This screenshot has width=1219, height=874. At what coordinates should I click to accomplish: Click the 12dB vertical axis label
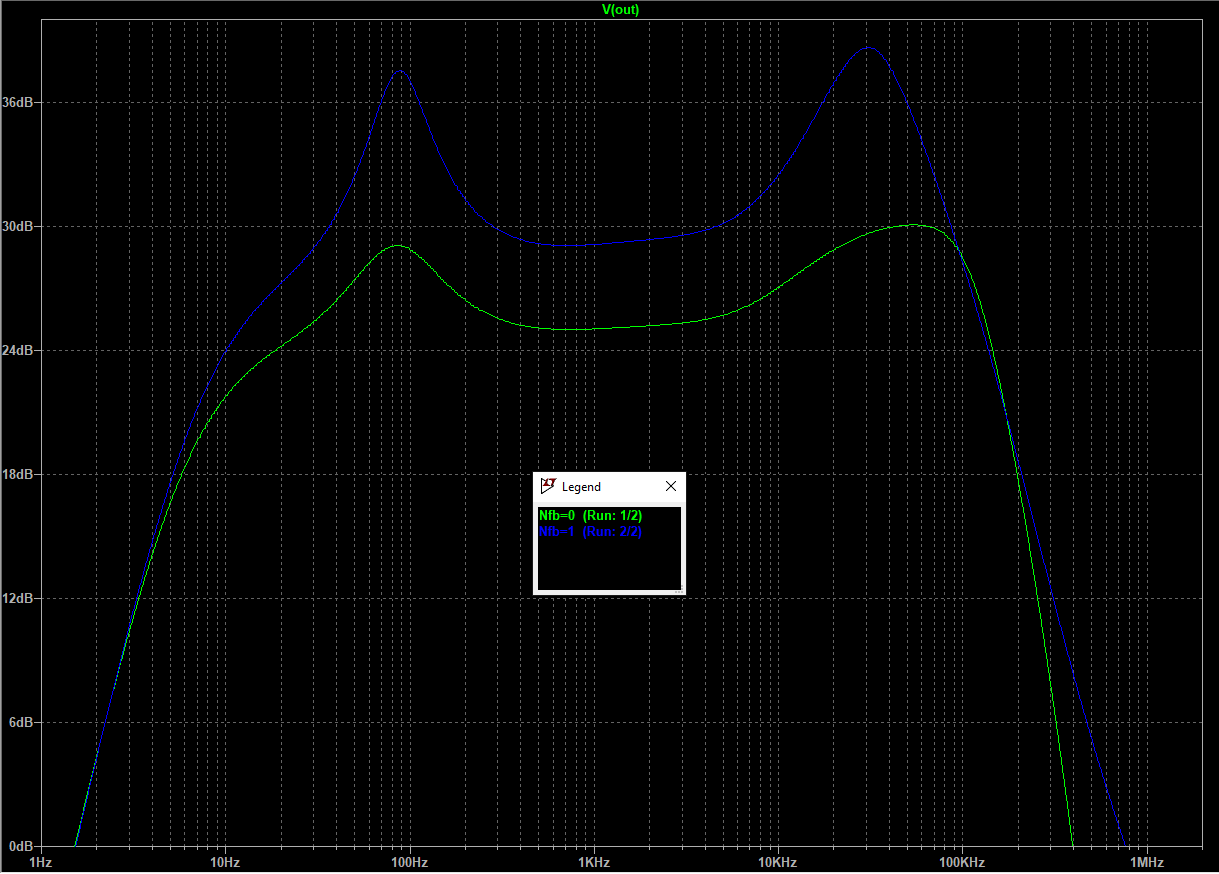[19, 599]
